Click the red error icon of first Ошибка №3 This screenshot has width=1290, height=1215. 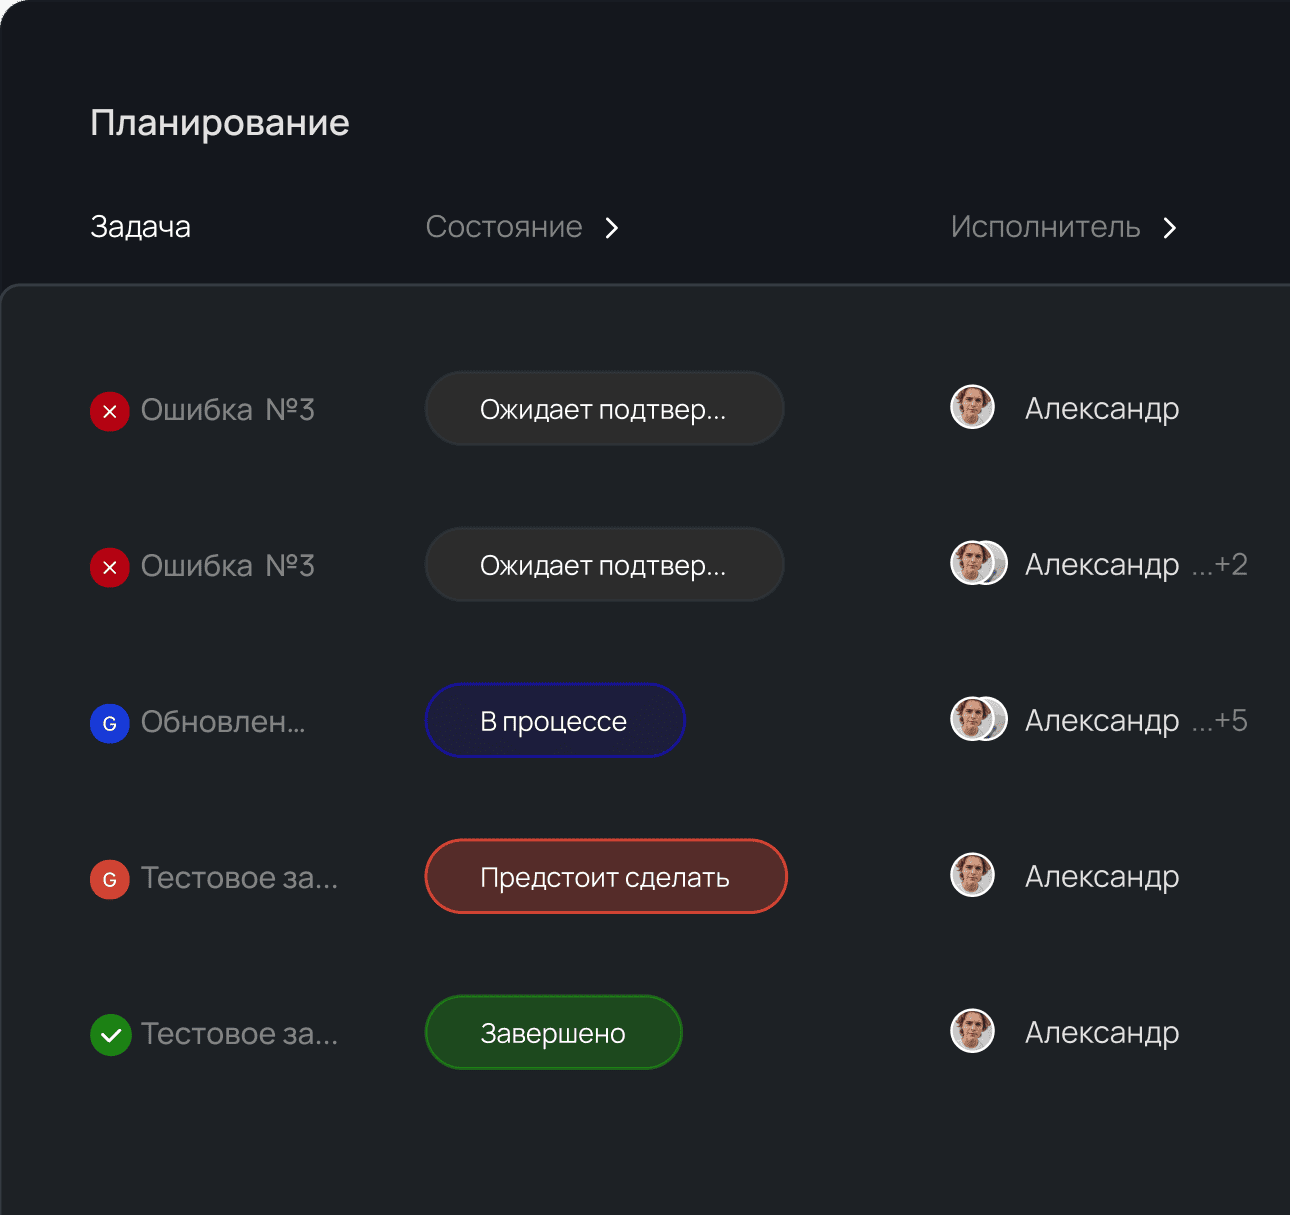click(110, 411)
